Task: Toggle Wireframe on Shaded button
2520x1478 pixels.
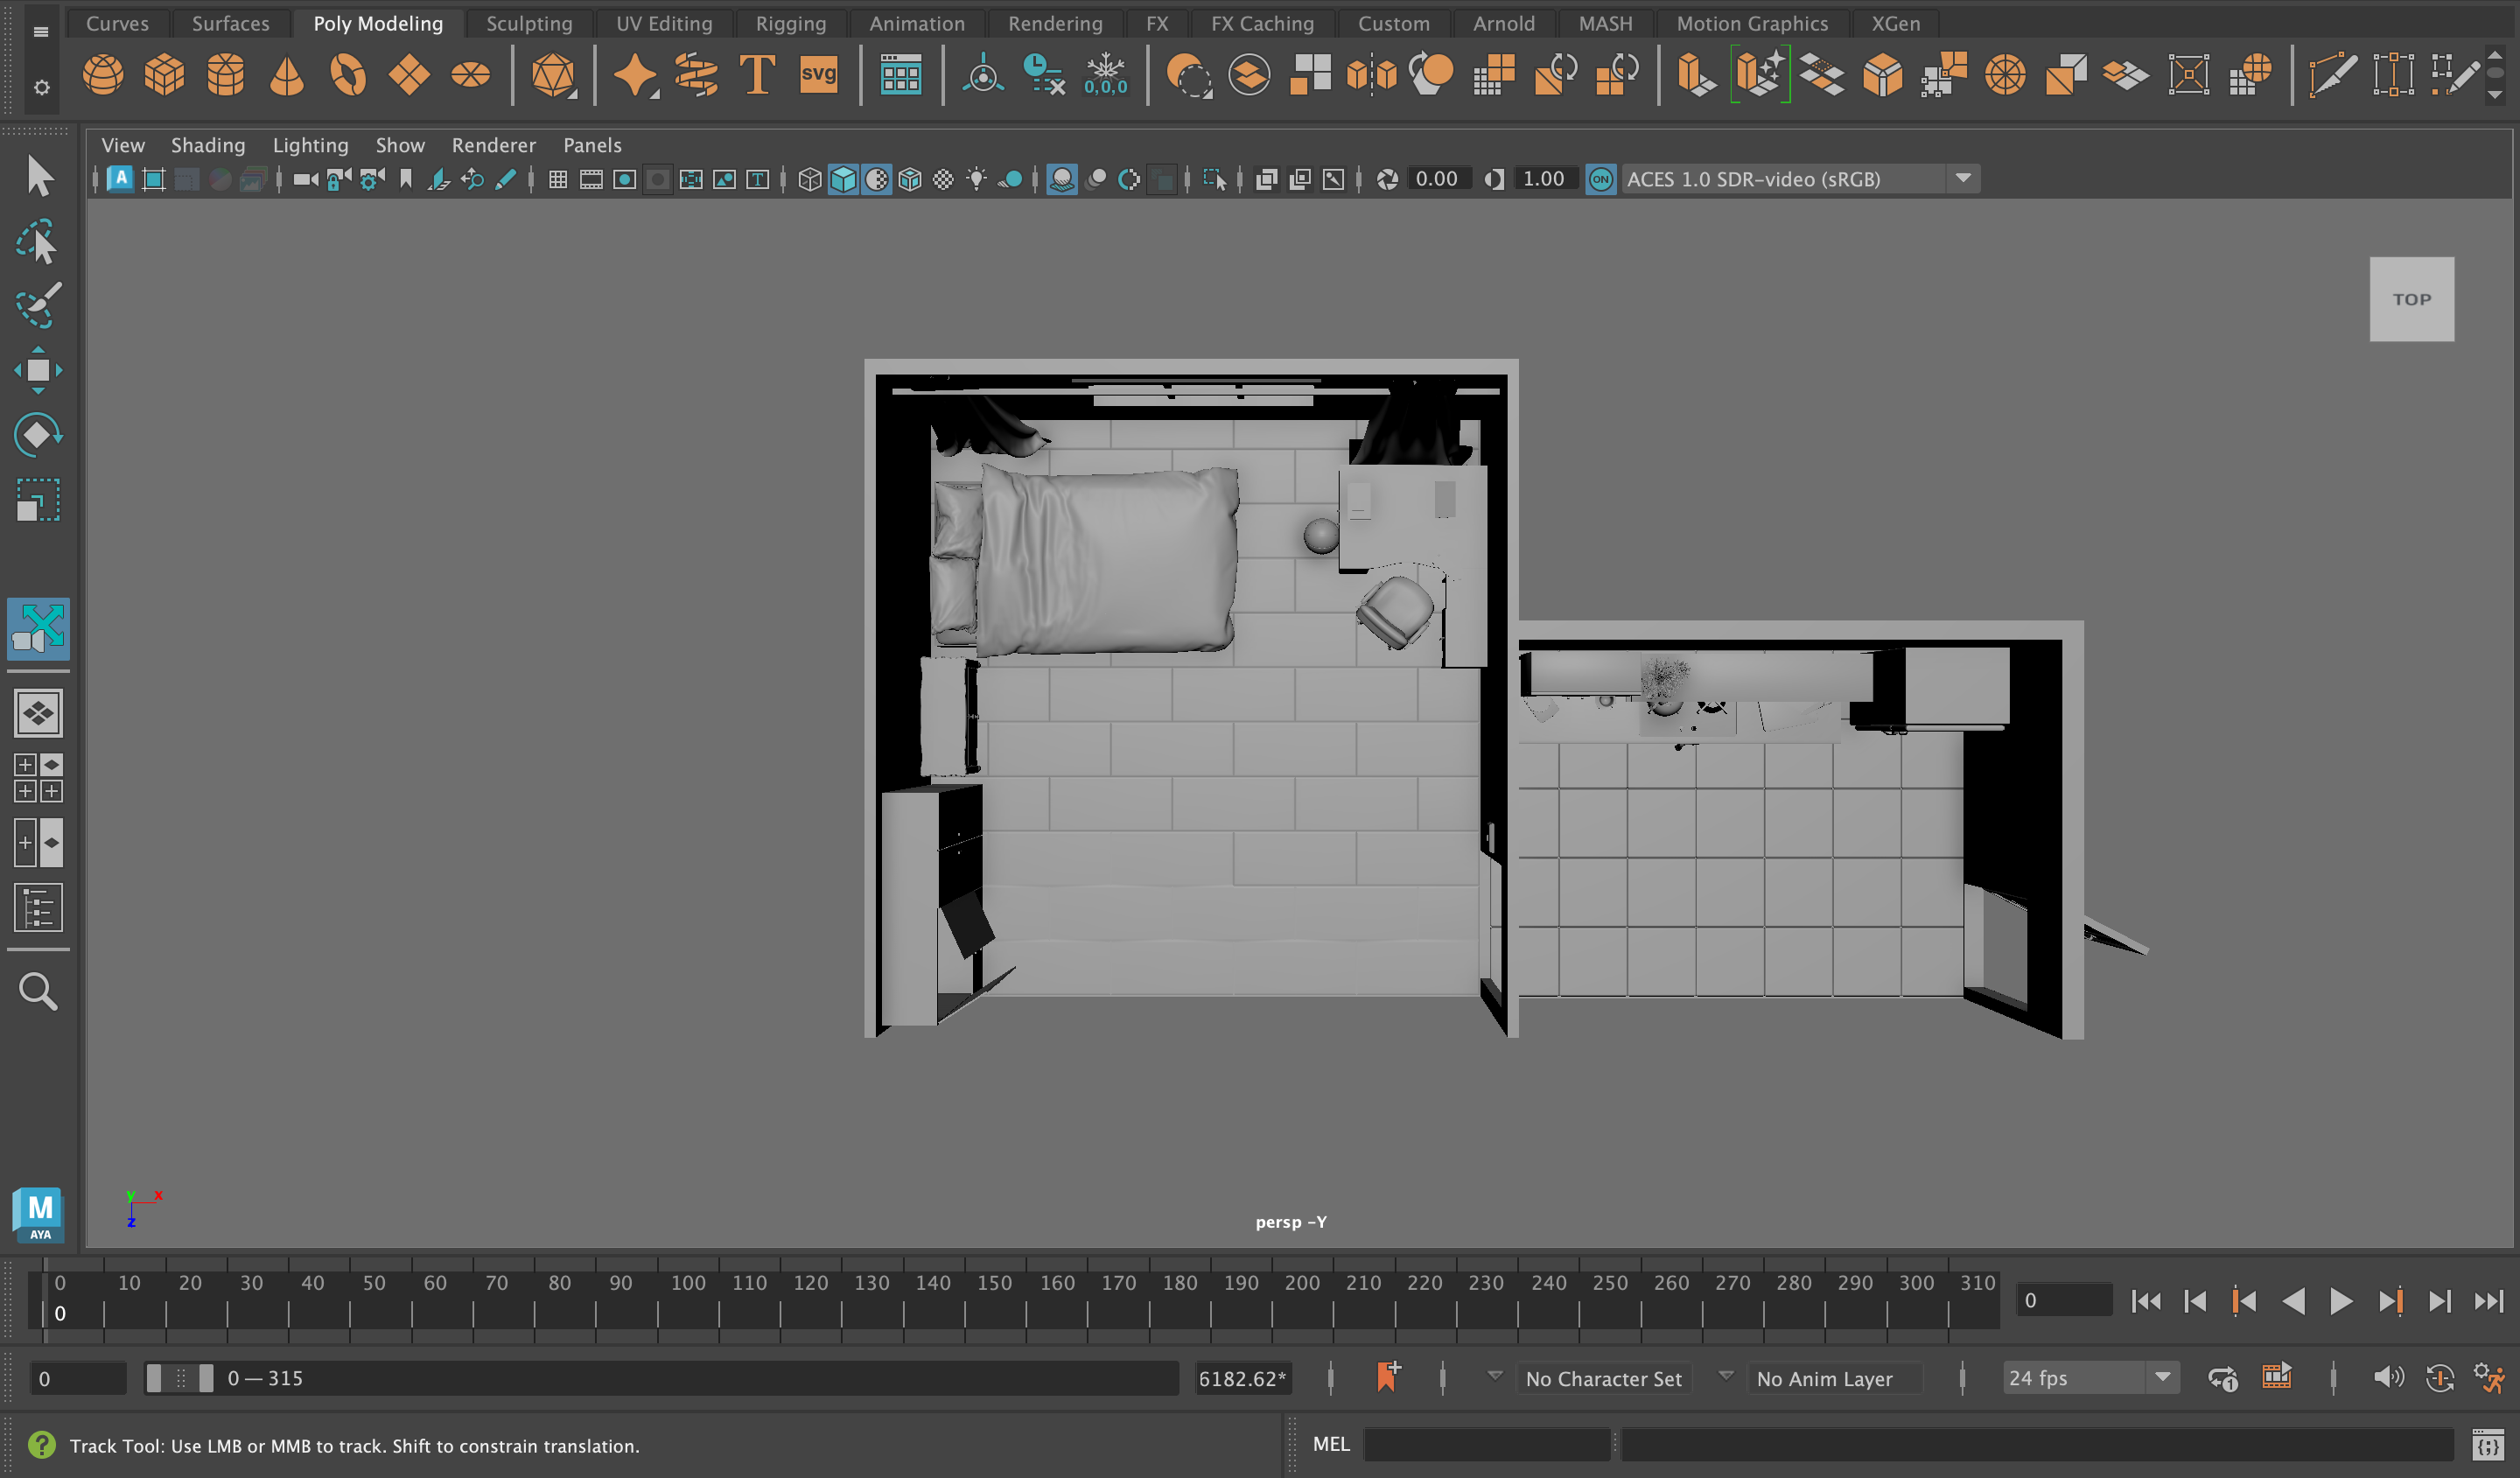Action: [x=910, y=179]
